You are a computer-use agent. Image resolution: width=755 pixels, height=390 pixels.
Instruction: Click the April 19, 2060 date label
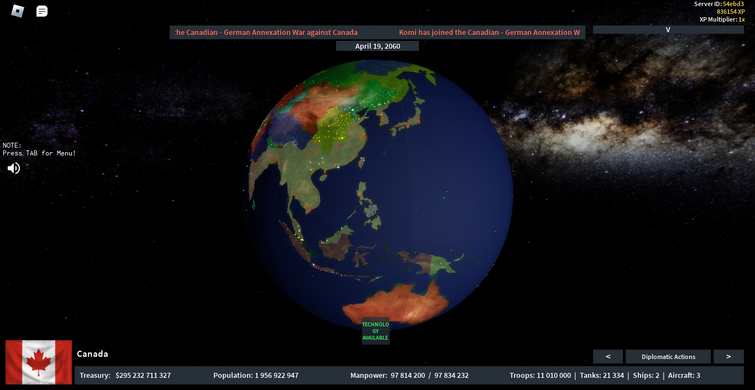pyautogui.click(x=378, y=46)
